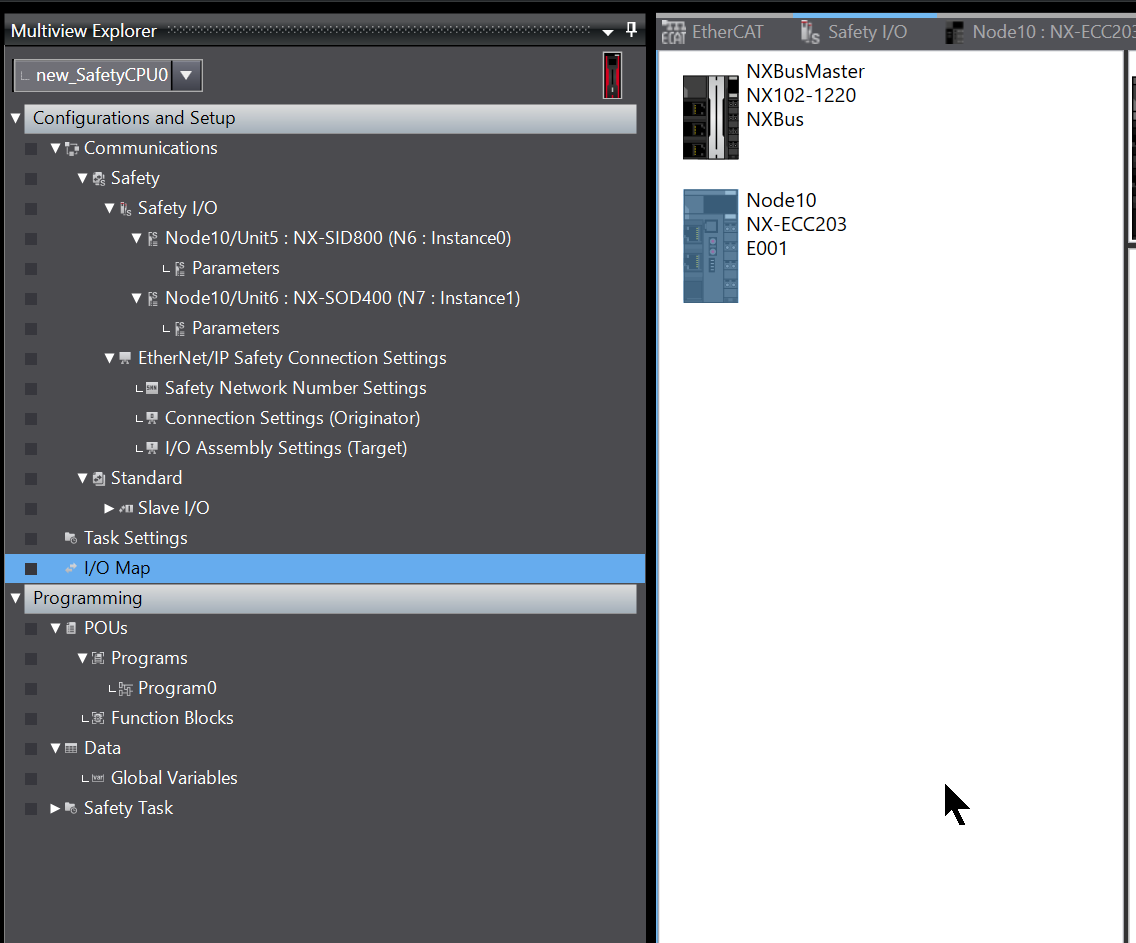Toggle filter square beside Program0
The width and height of the screenshot is (1136, 943).
30,689
